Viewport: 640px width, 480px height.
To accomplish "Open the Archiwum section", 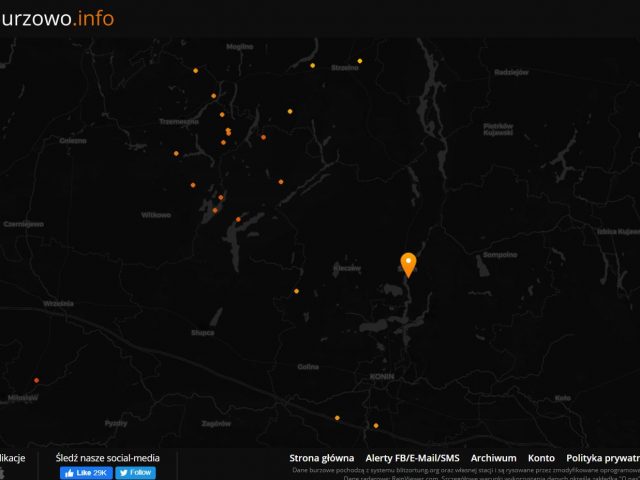I will [493, 458].
